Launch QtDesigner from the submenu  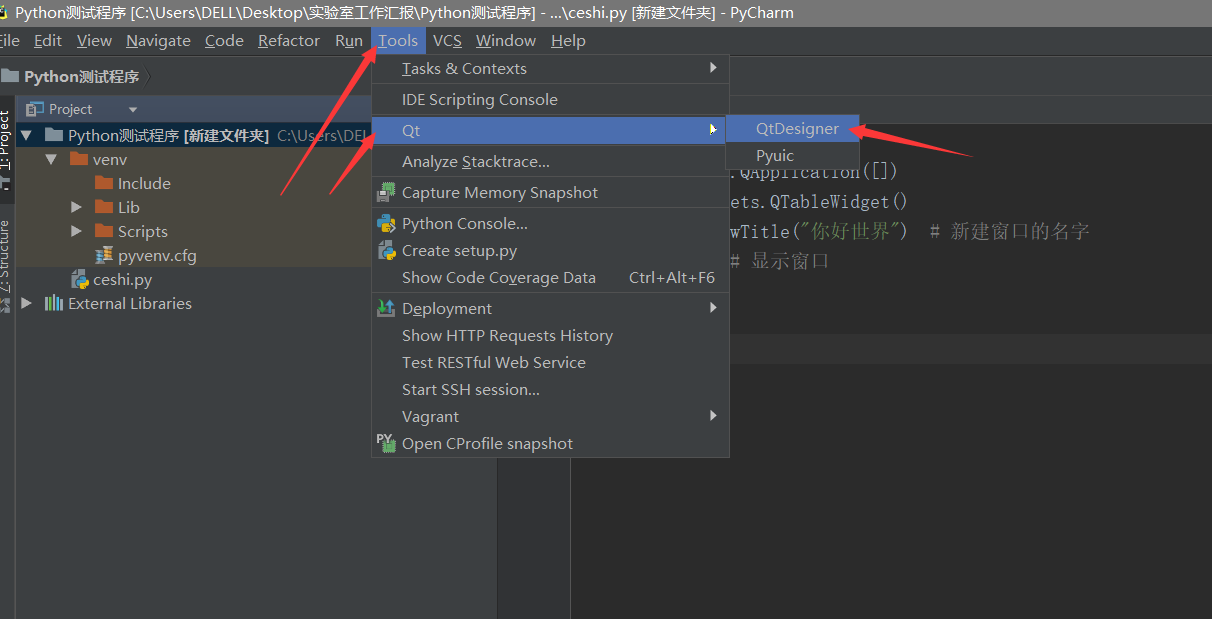pyautogui.click(x=793, y=128)
